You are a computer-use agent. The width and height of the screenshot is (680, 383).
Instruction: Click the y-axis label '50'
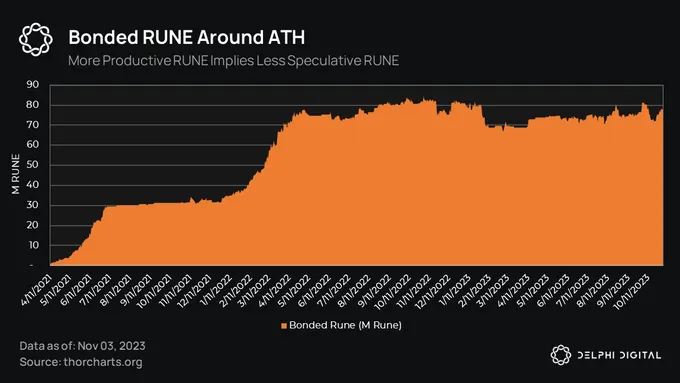[33, 165]
